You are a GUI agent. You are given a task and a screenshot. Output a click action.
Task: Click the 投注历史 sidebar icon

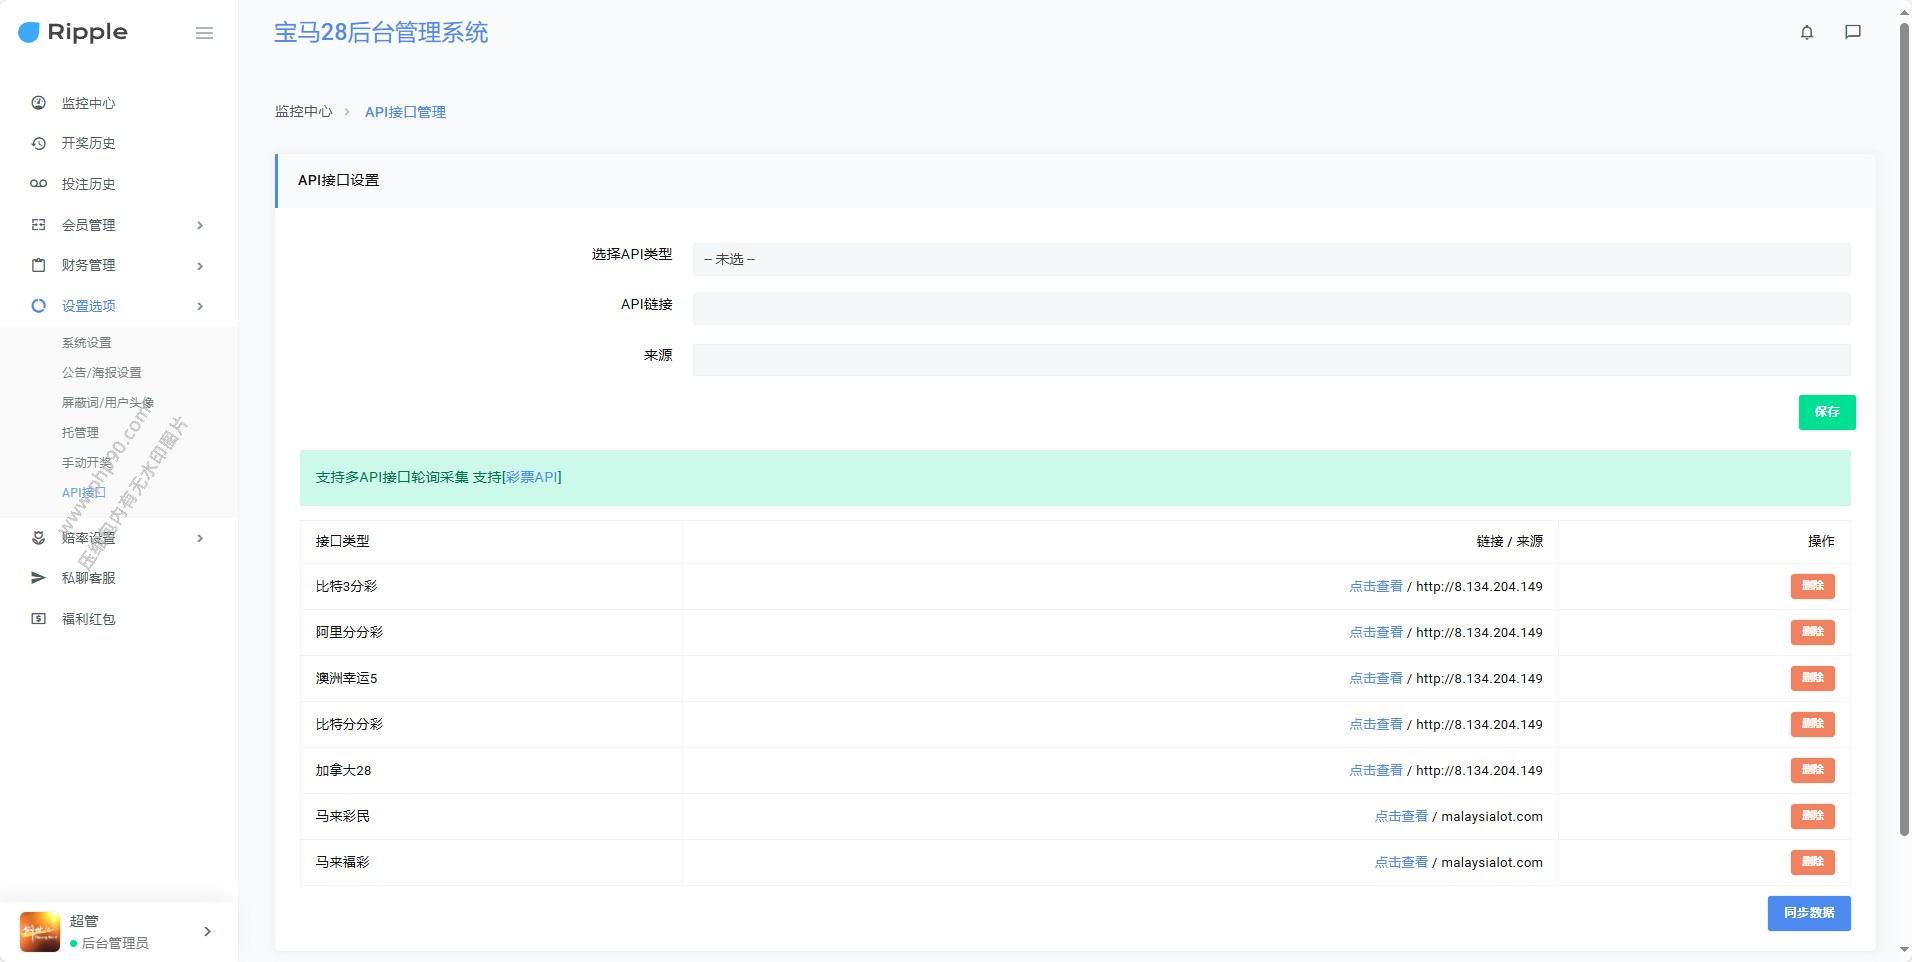39,184
